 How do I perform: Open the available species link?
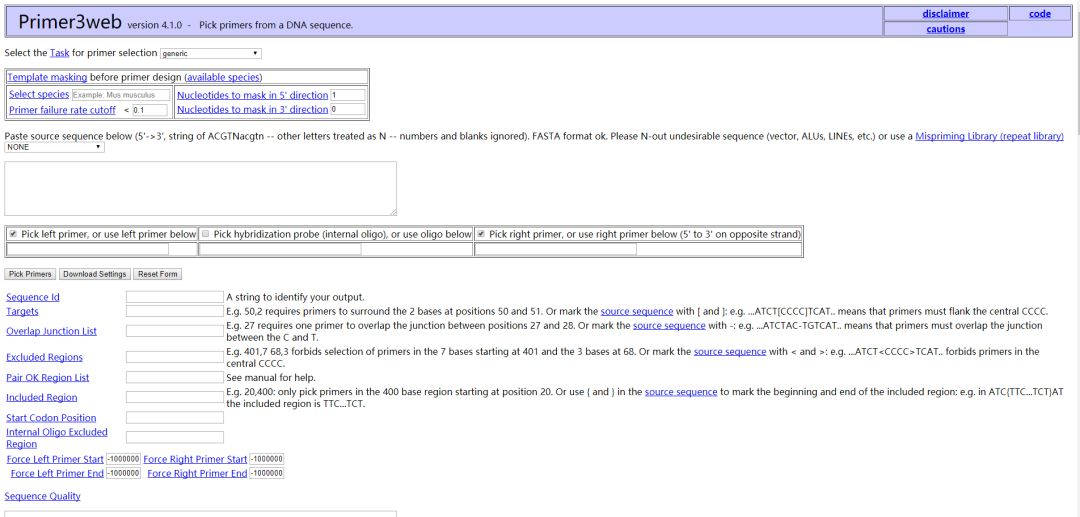(x=223, y=77)
